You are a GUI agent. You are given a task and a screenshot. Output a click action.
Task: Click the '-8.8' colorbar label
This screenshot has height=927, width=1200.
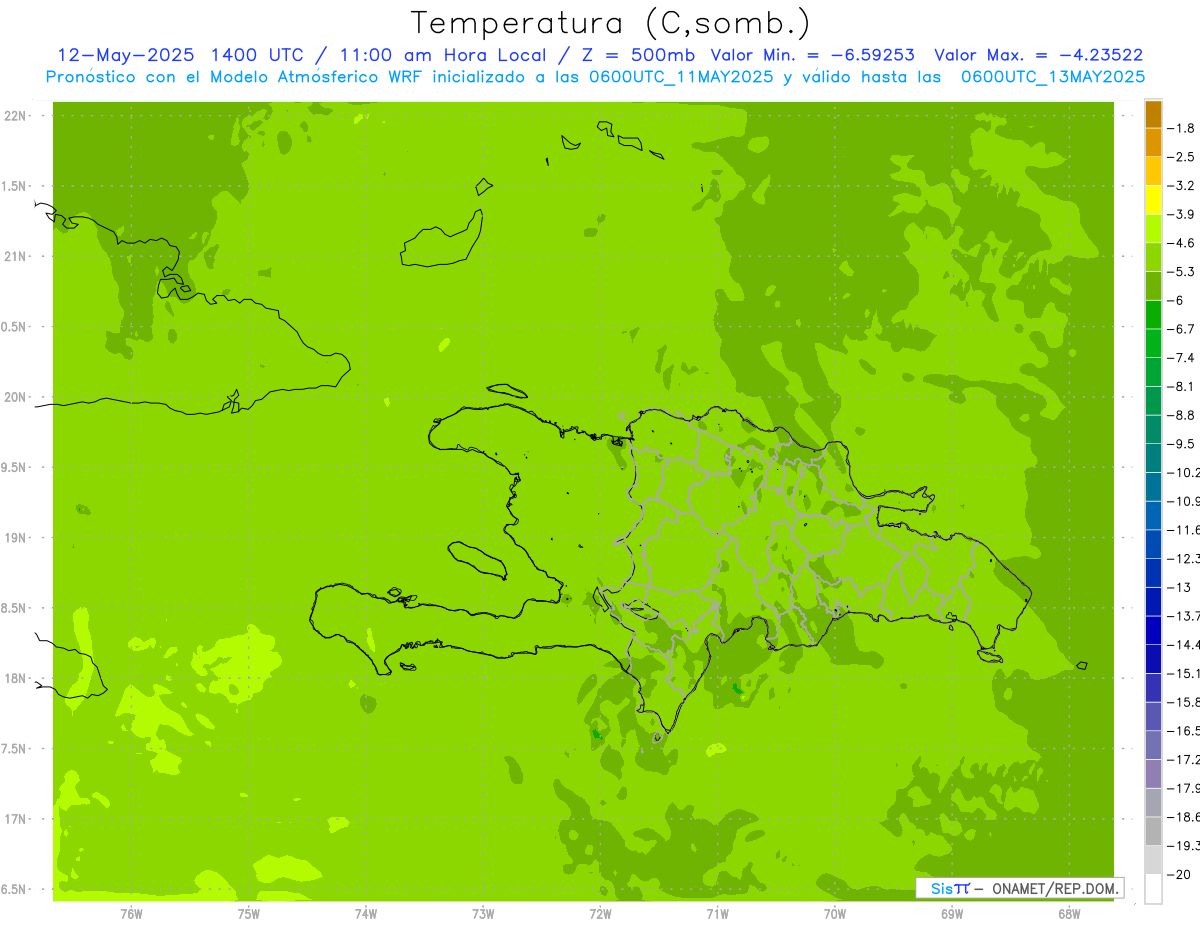[1182, 415]
